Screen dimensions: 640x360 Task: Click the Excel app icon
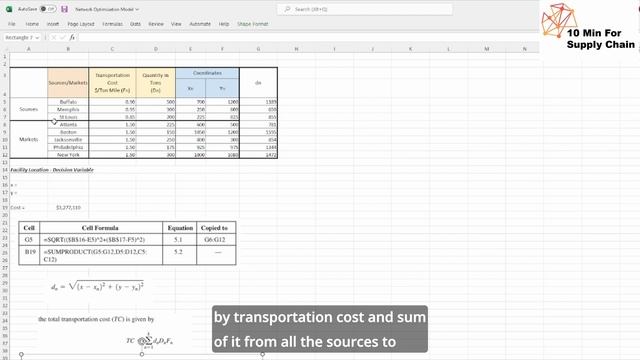(x=9, y=9)
